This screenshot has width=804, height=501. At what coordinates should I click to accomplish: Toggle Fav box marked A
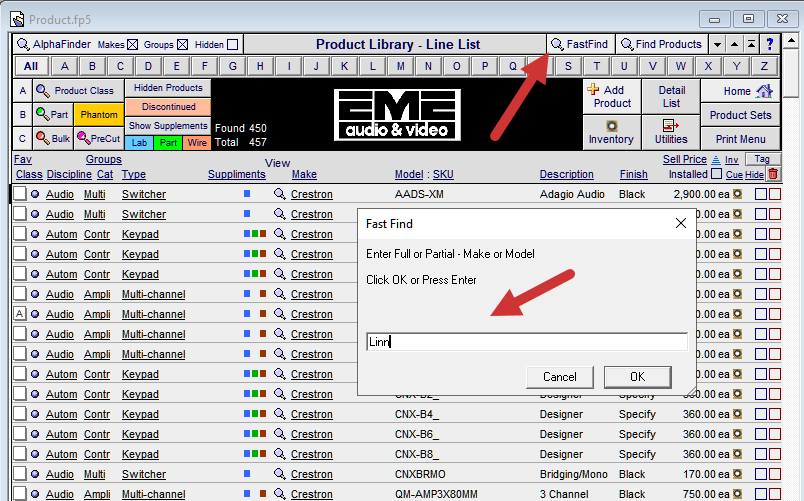point(19,314)
